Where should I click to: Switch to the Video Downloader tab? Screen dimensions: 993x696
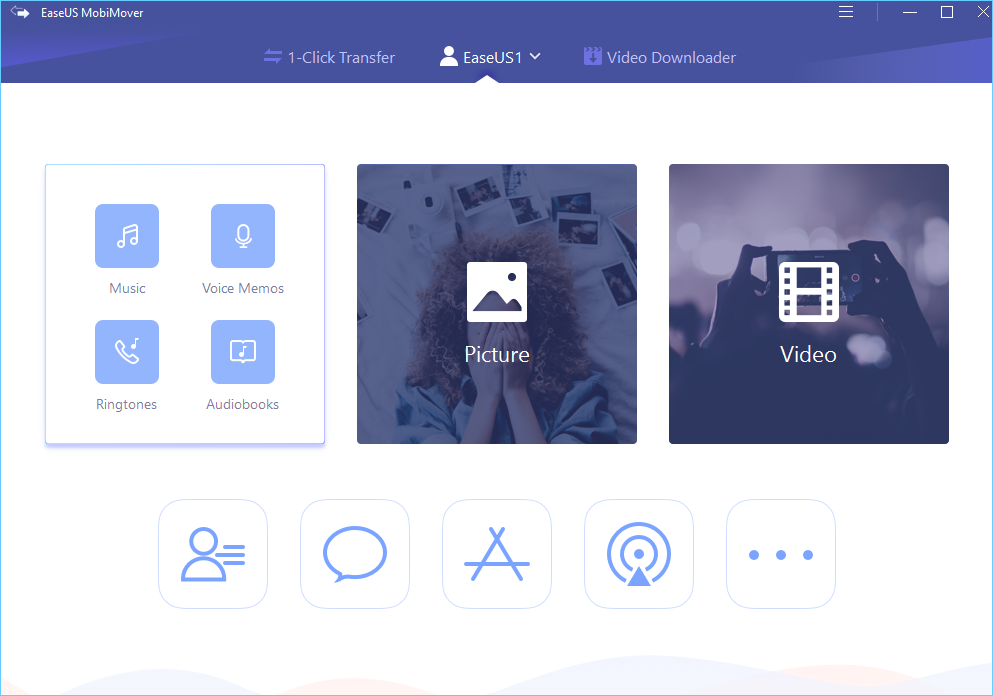tap(660, 57)
